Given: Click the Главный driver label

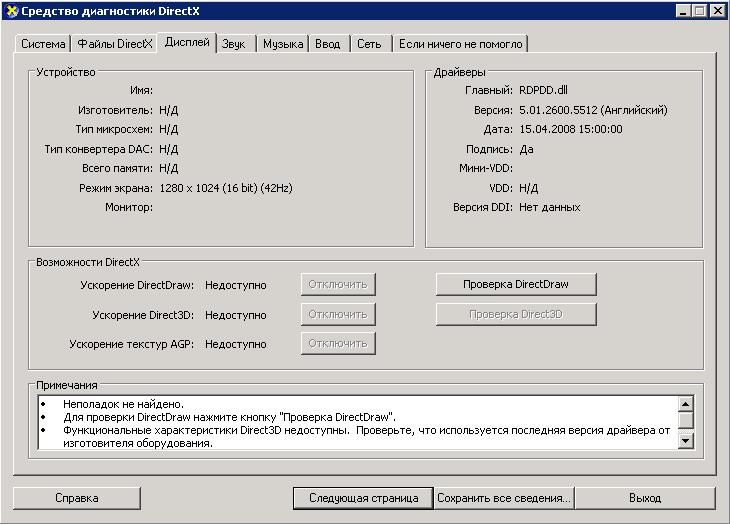Looking at the screenshot, I should (489, 90).
